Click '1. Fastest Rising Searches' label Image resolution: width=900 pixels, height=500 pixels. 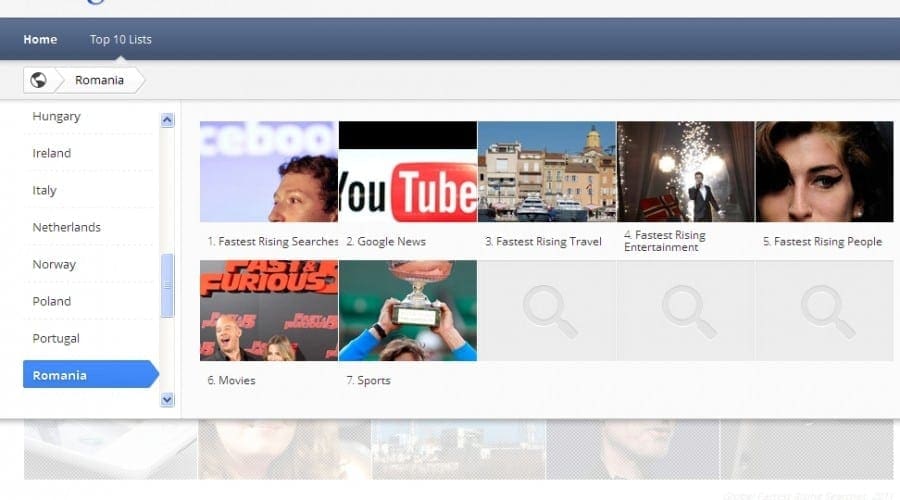click(x=273, y=242)
